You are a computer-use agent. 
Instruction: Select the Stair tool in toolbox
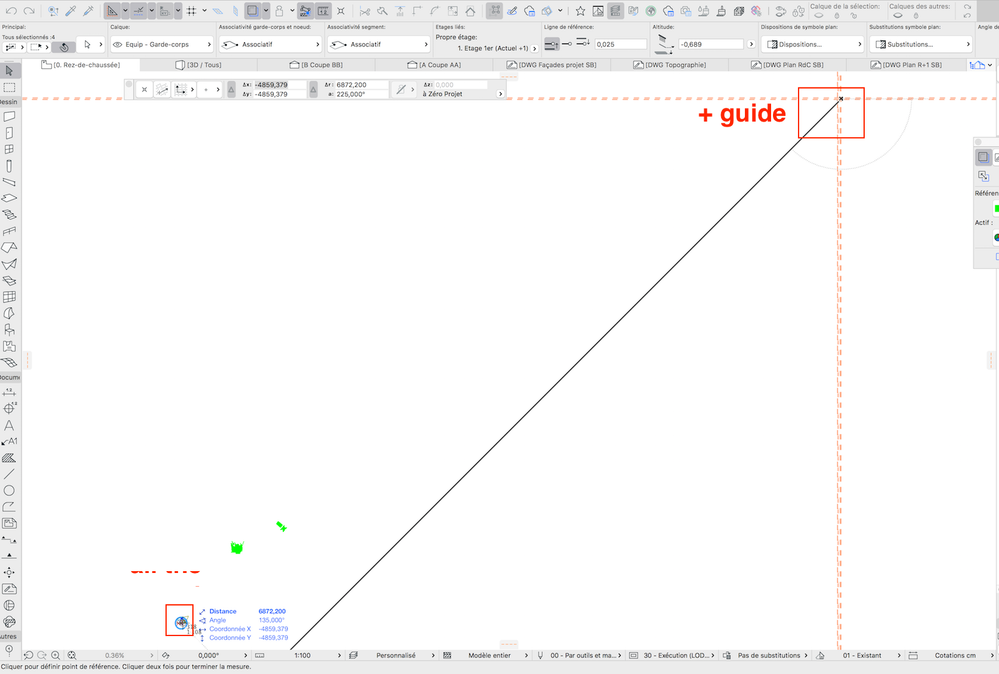[x=9, y=215]
